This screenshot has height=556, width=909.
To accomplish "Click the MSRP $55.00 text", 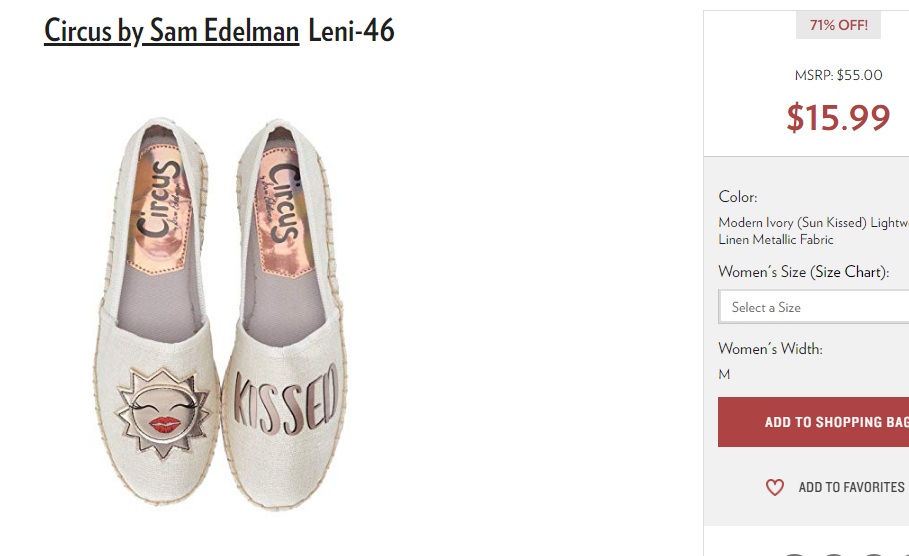I will pyautogui.click(x=838, y=75).
